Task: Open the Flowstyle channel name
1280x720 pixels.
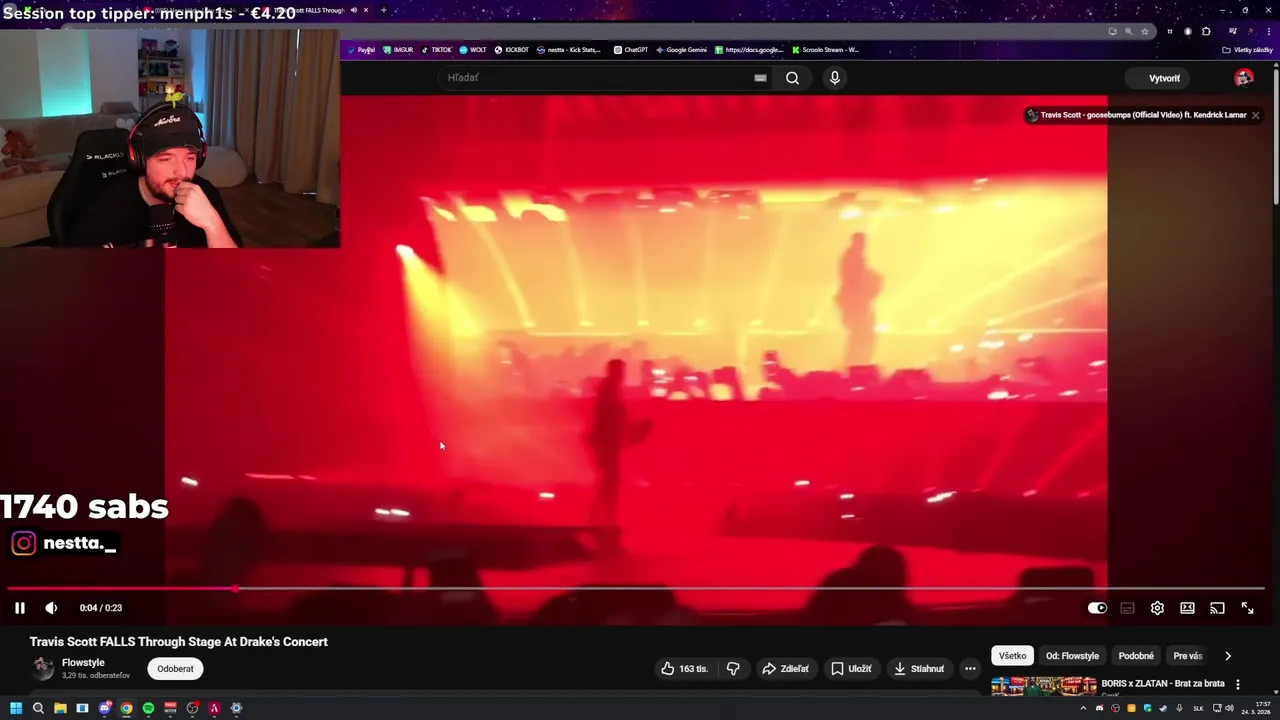Action: tap(83, 663)
